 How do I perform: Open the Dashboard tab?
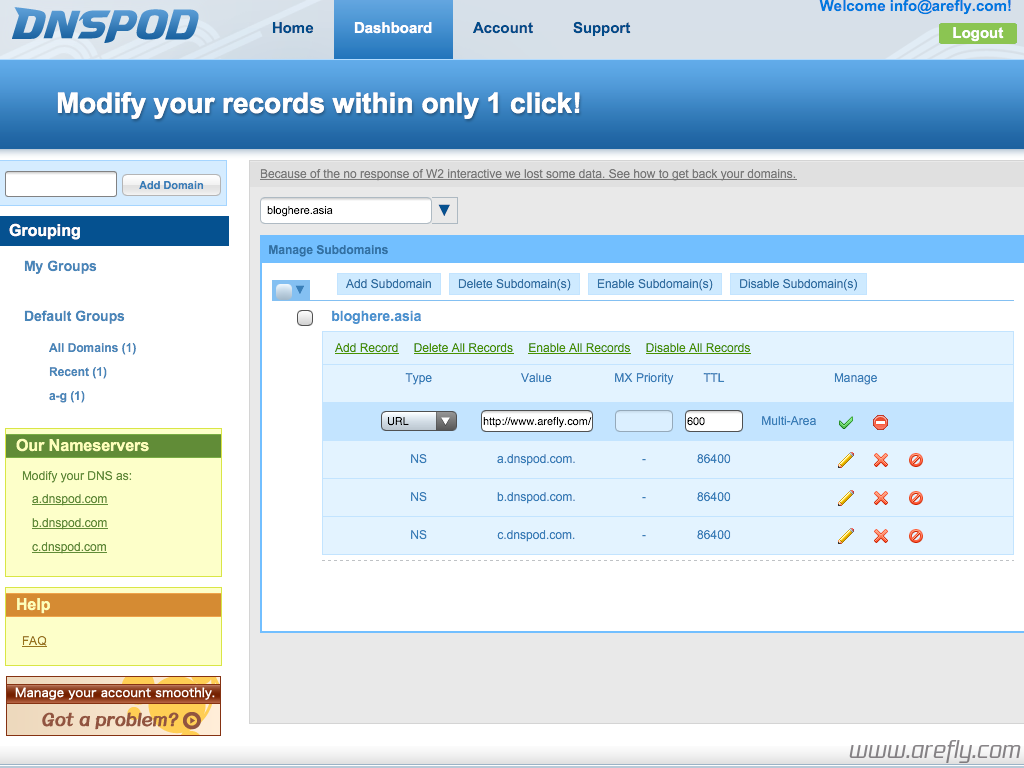393,29
